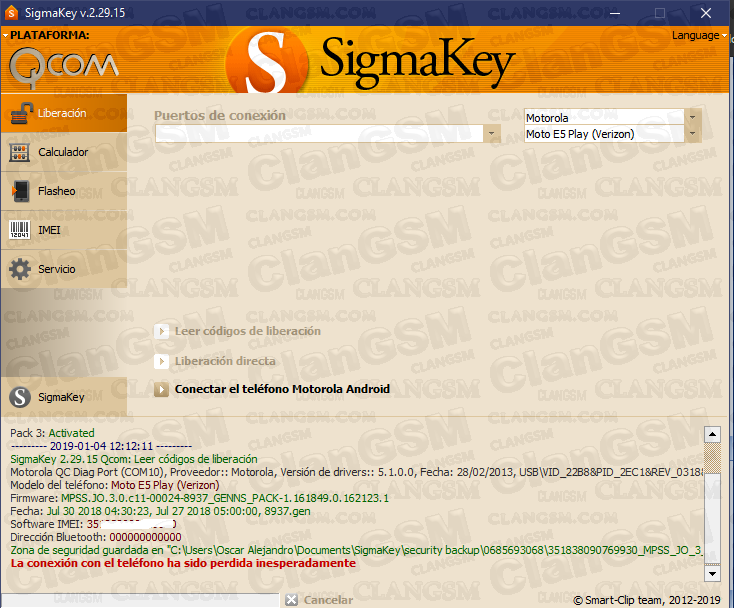Click the red connection lost error message

coord(183,563)
